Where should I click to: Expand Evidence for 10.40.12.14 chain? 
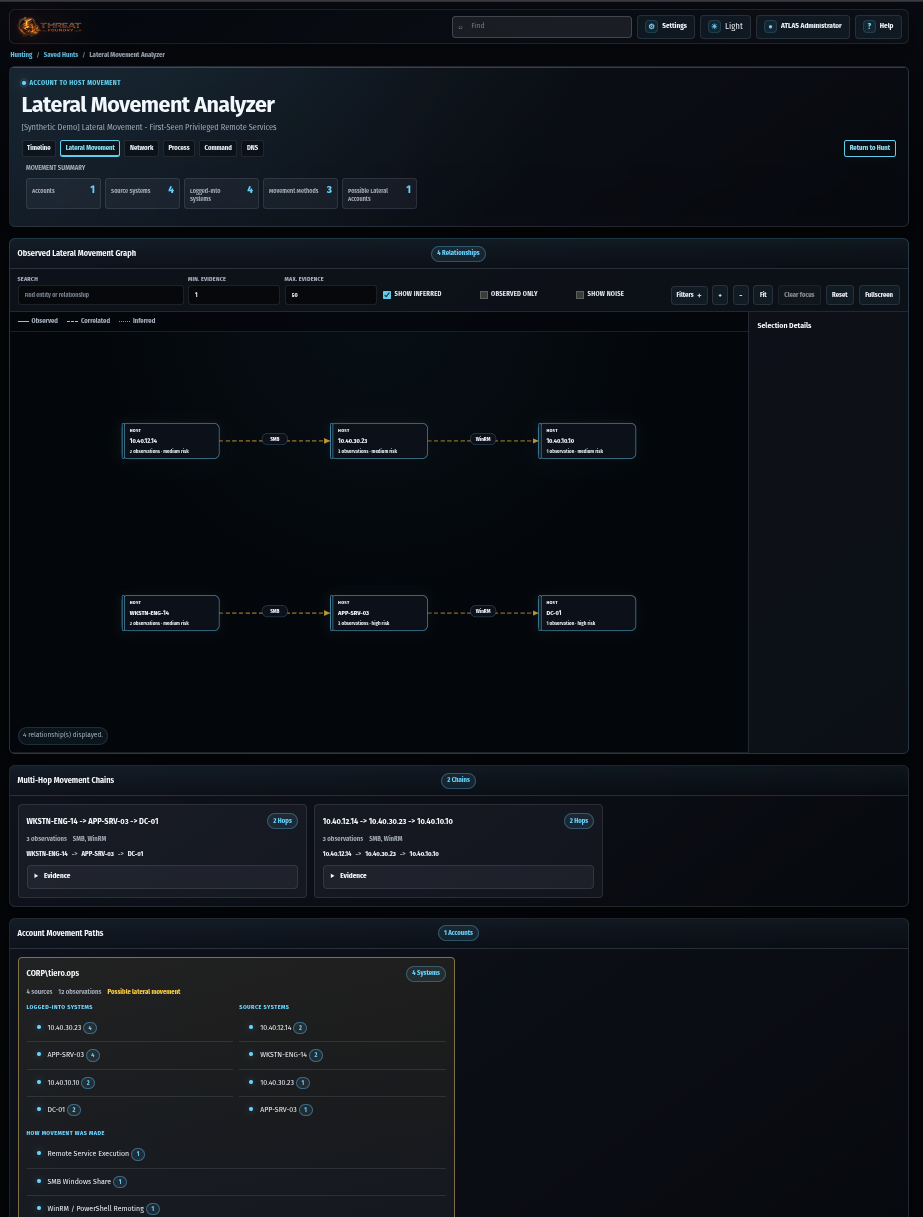click(x=458, y=876)
